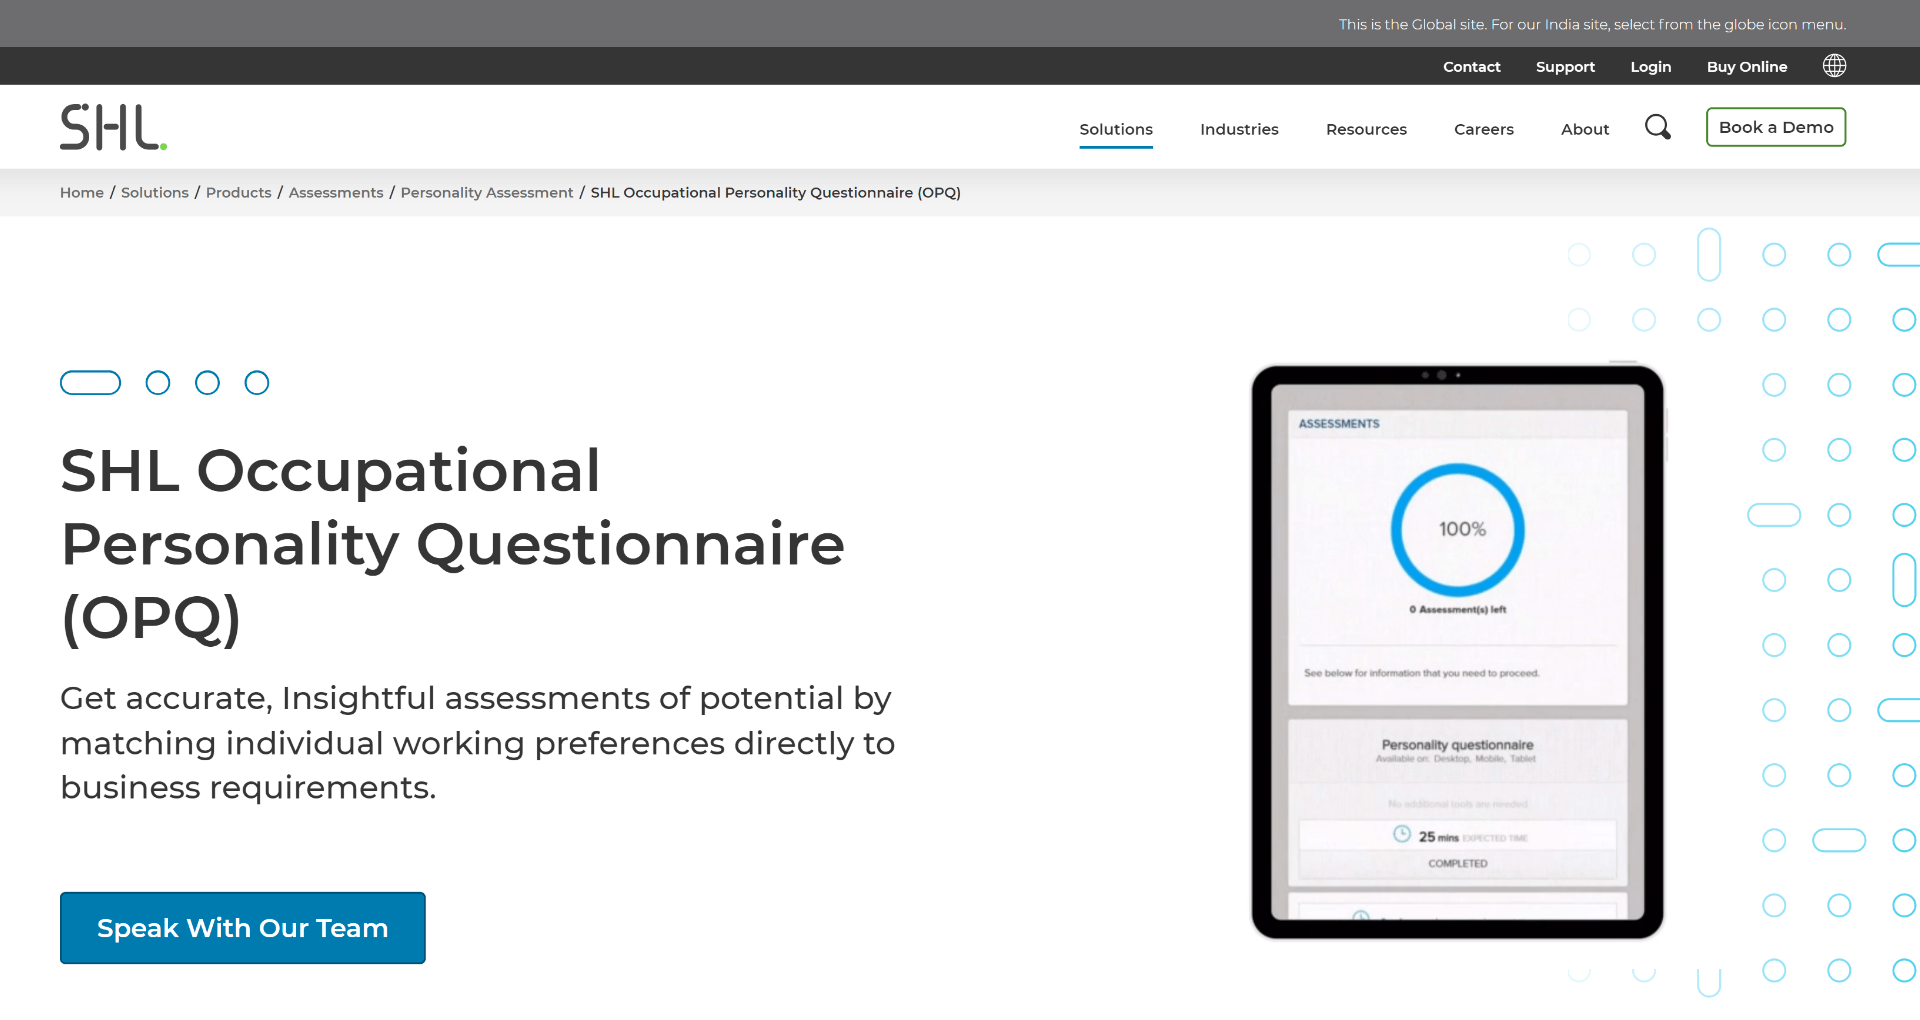The width and height of the screenshot is (1920, 1020).
Task: Select the Assessments breadcrumb link
Action: tap(336, 193)
